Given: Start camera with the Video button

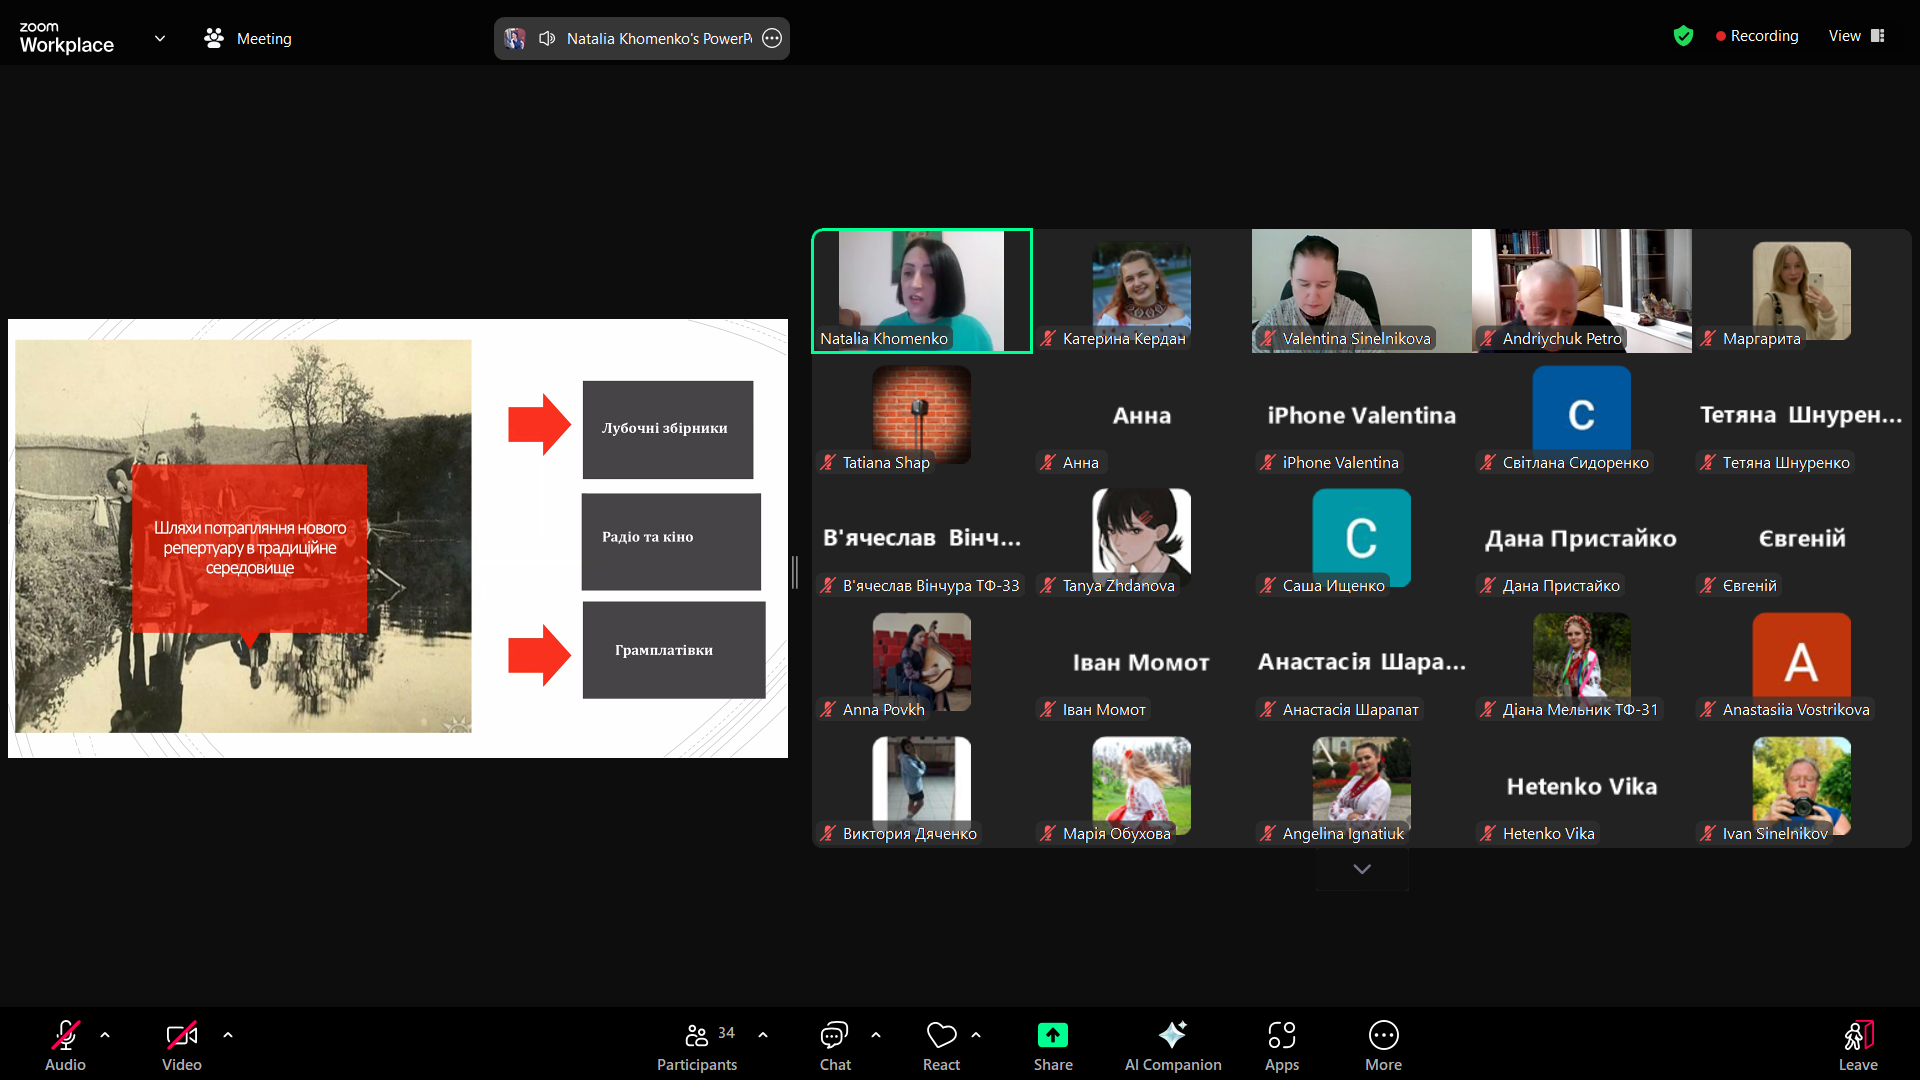Looking at the screenshot, I should click(x=181, y=1045).
